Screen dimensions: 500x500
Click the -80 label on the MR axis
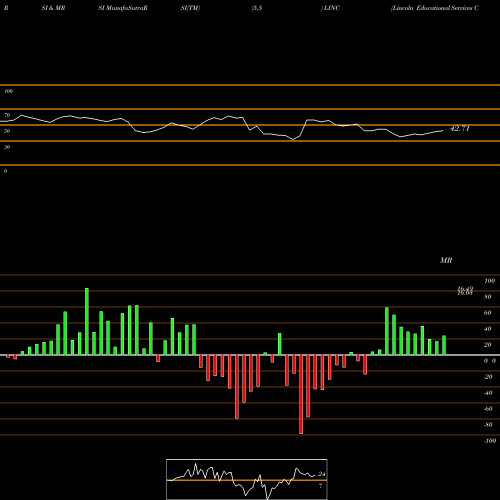point(488,425)
